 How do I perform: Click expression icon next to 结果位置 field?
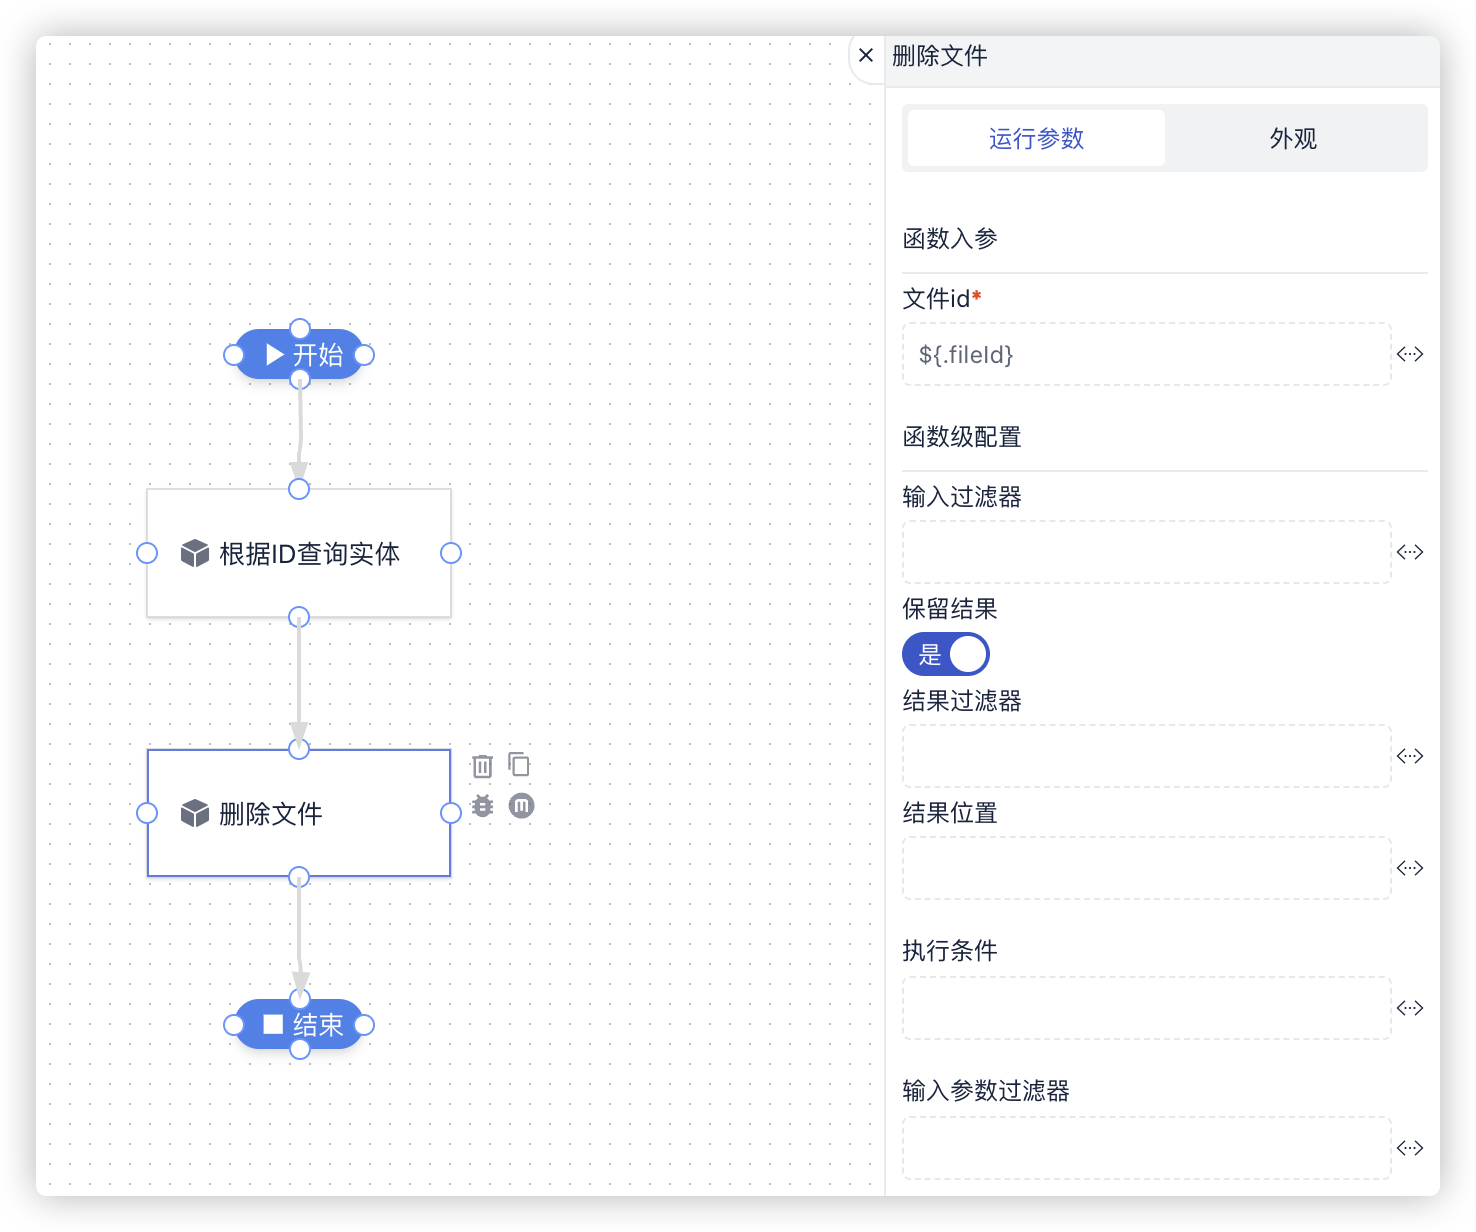[1410, 868]
